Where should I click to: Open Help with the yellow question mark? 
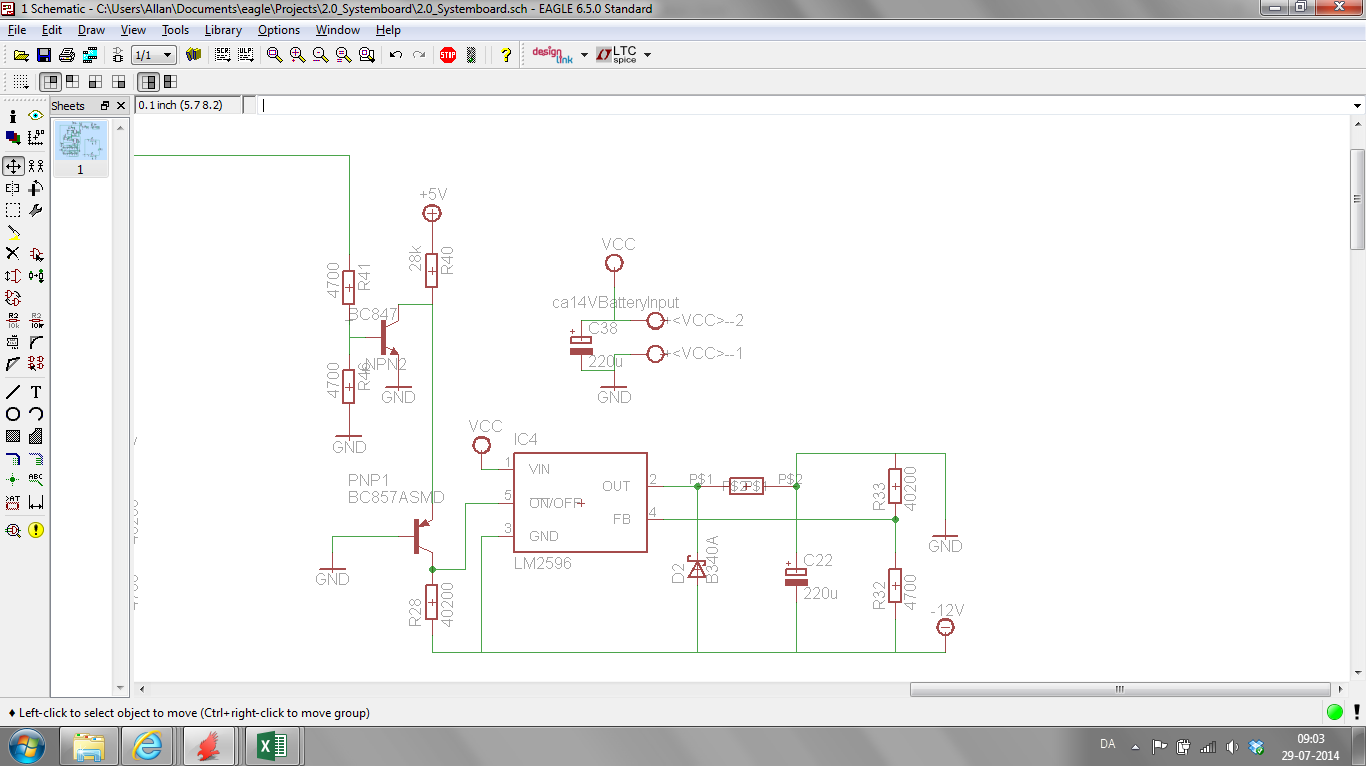[x=506, y=55]
